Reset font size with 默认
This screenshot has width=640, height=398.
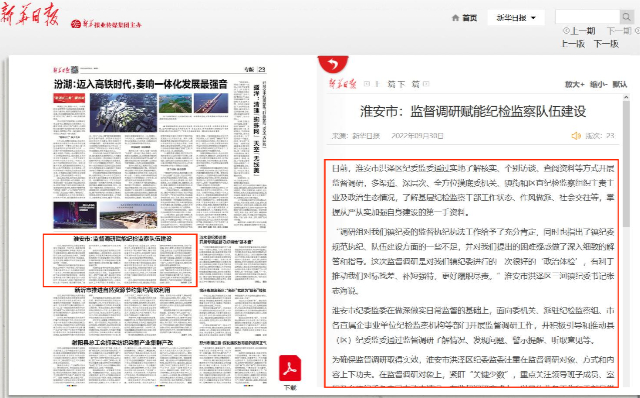(x=619, y=84)
